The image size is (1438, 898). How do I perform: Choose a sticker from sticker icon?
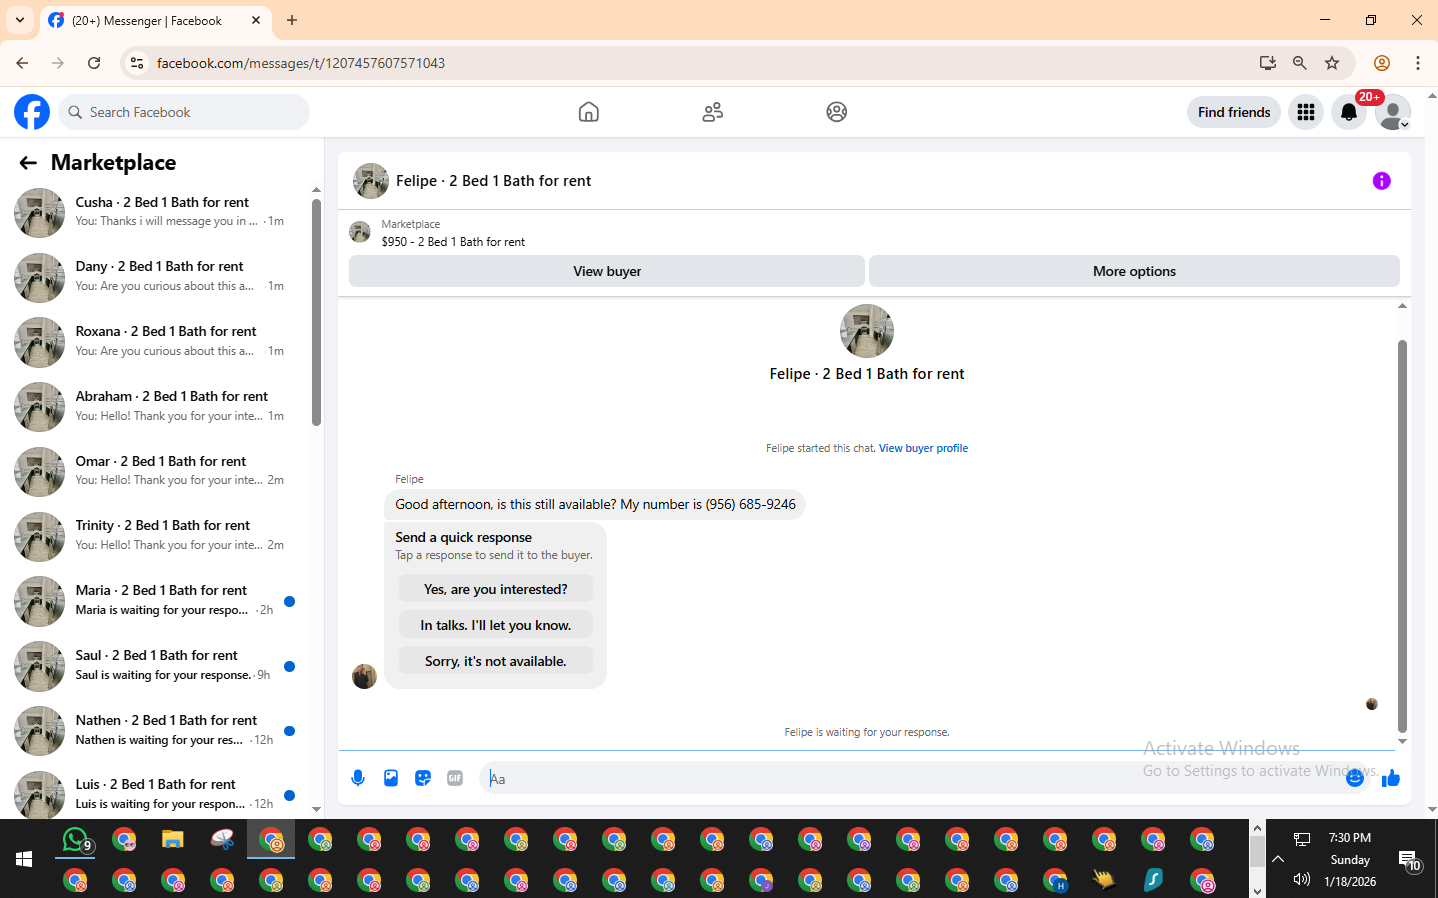[x=423, y=778]
